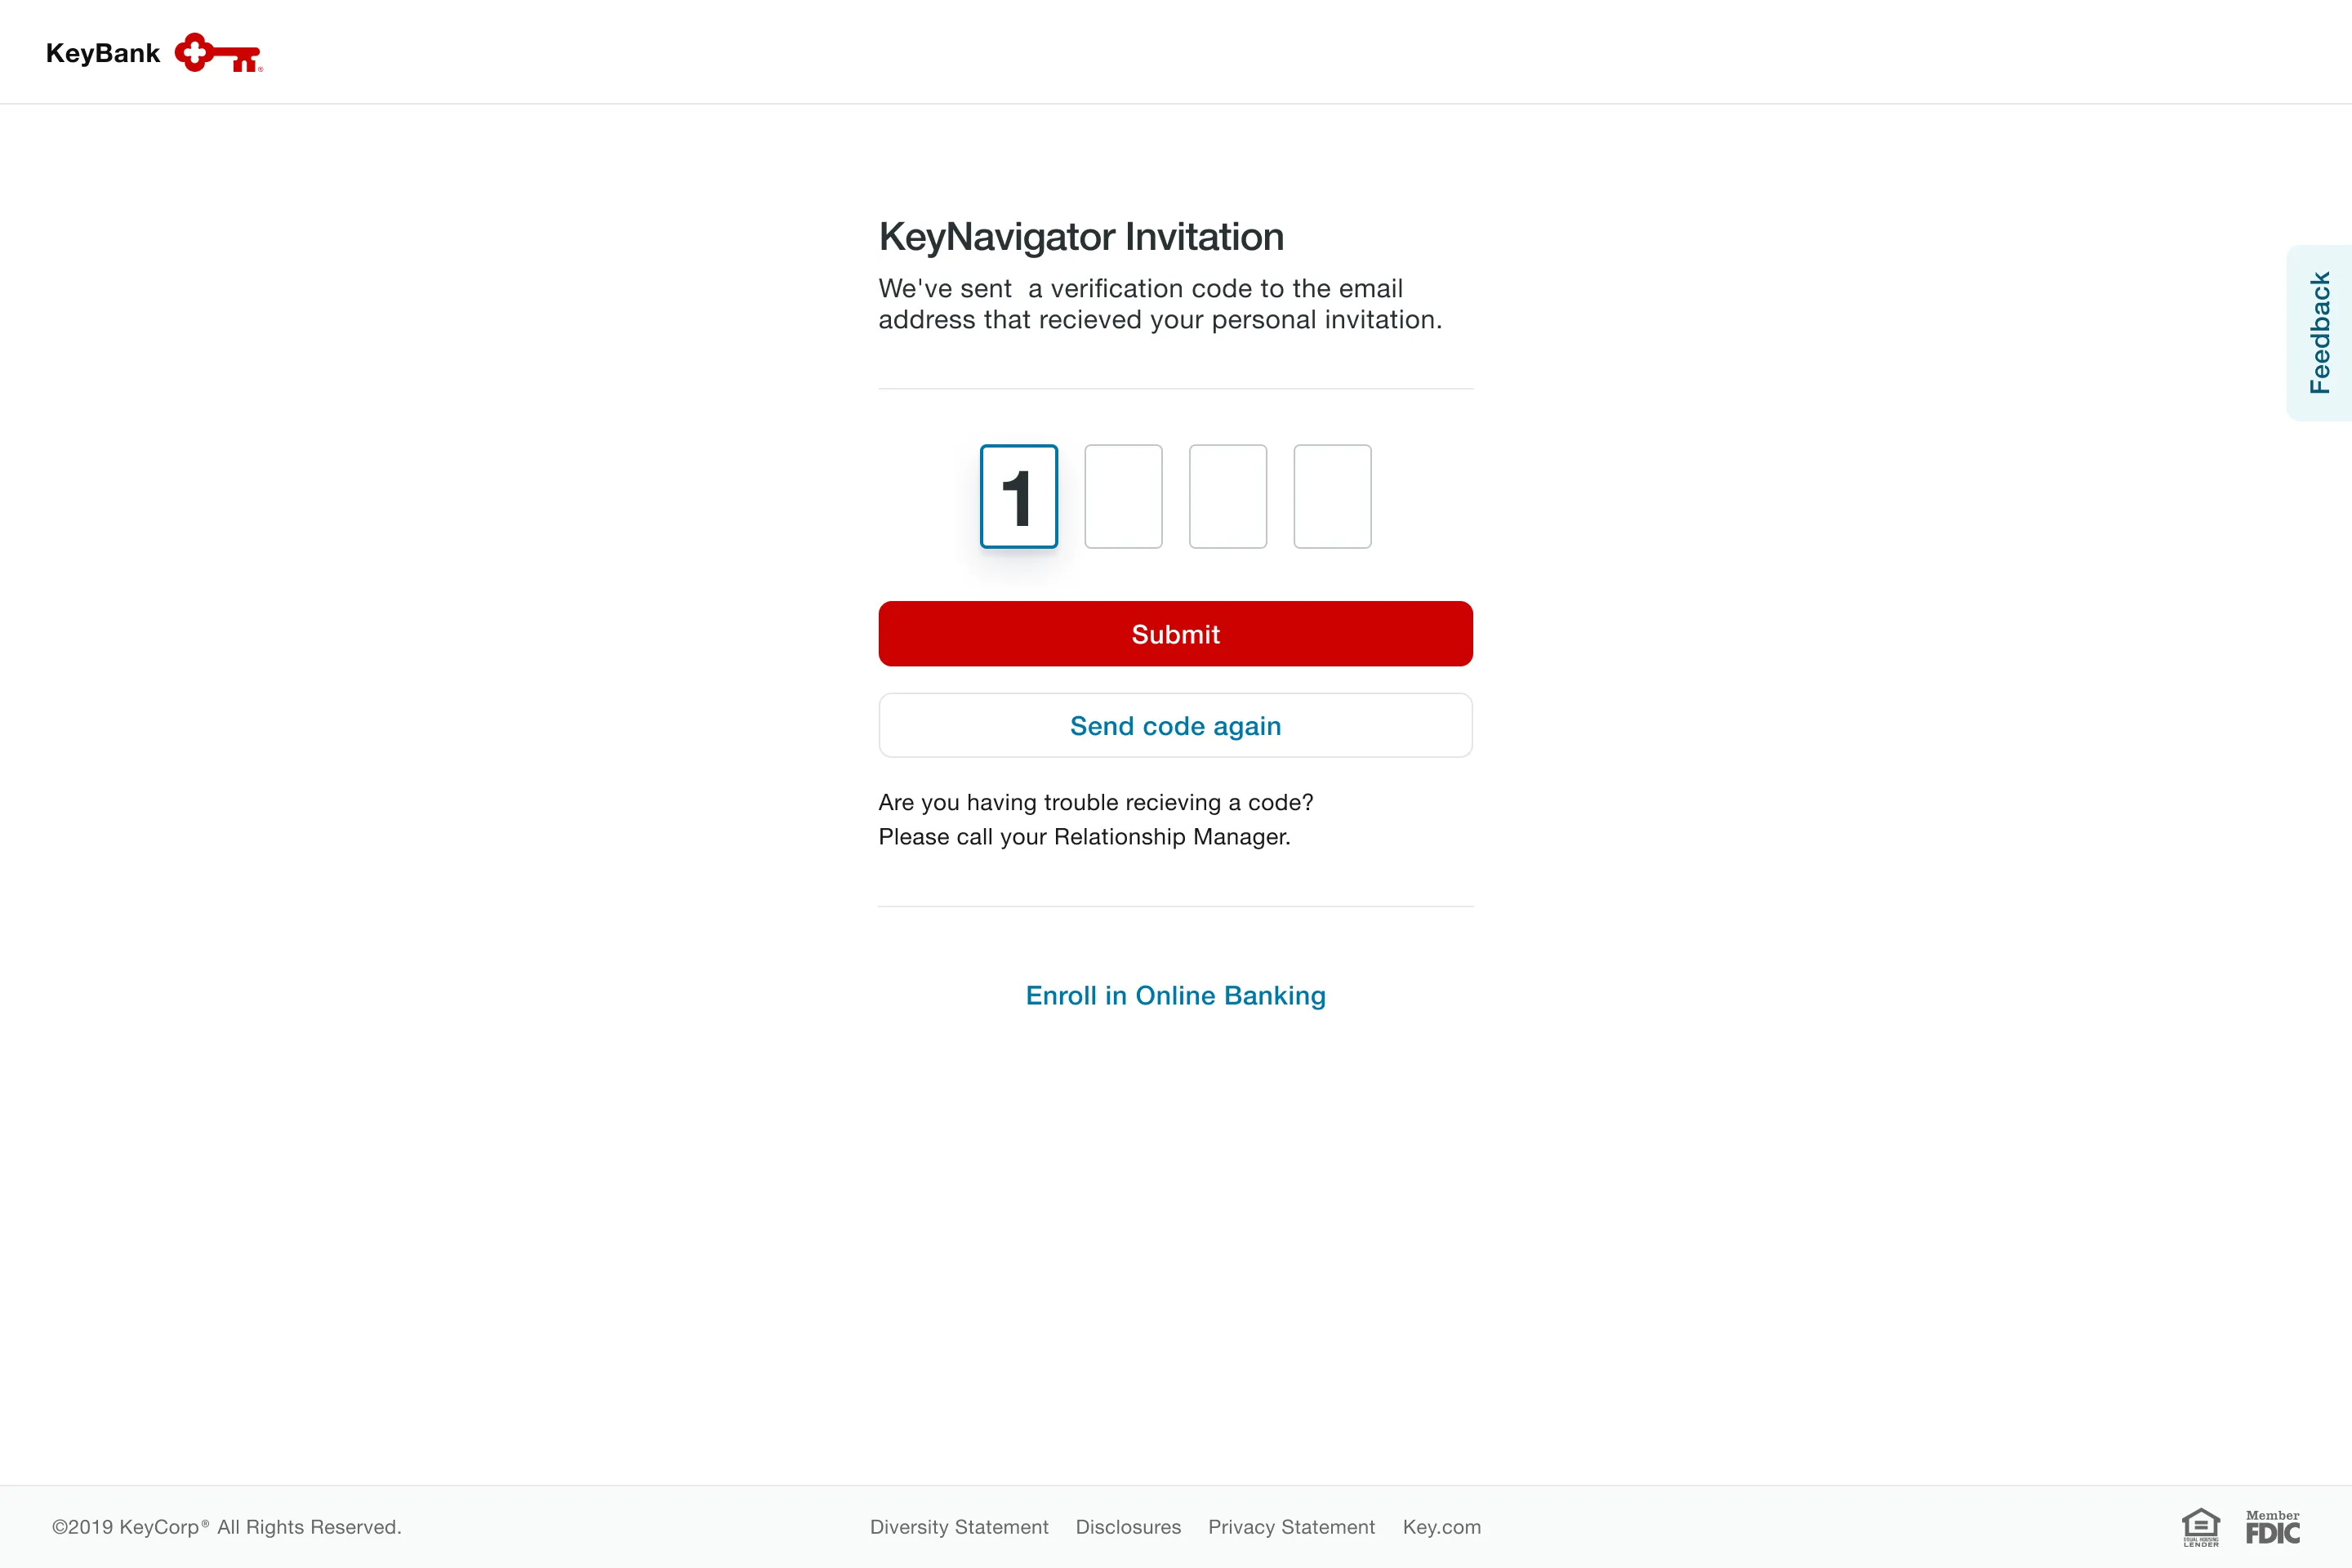Click the third verification code digit box
Viewport: 2352px width, 1568px height.
pyautogui.click(x=1227, y=496)
